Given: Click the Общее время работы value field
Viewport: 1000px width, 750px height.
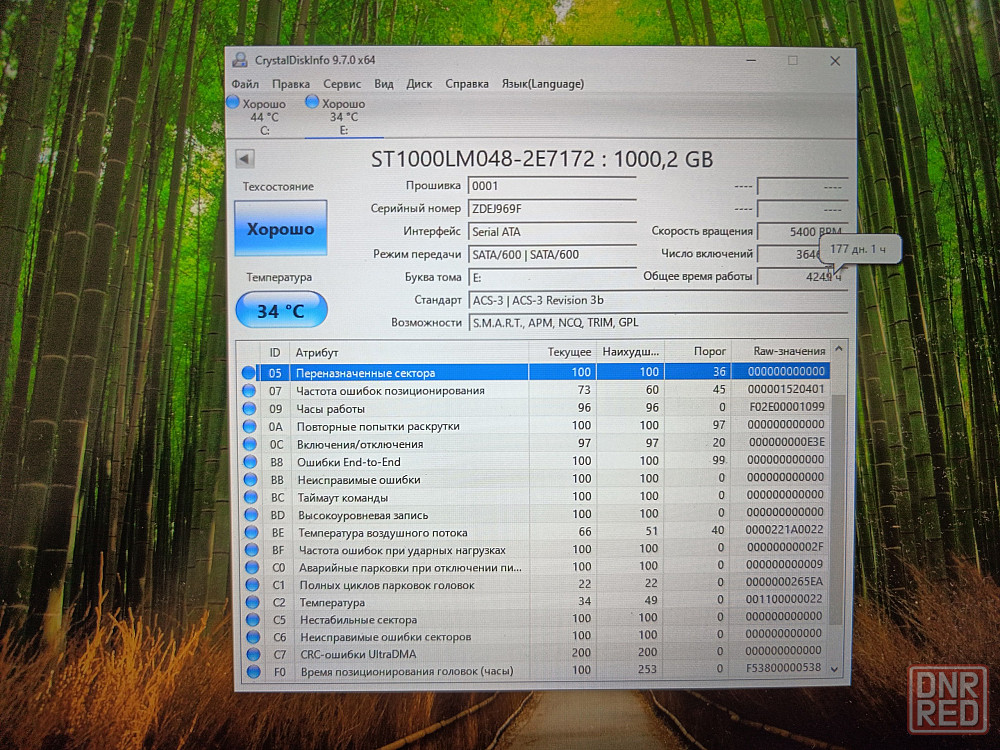Looking at the screenshot, I should [x=802, y=277].
